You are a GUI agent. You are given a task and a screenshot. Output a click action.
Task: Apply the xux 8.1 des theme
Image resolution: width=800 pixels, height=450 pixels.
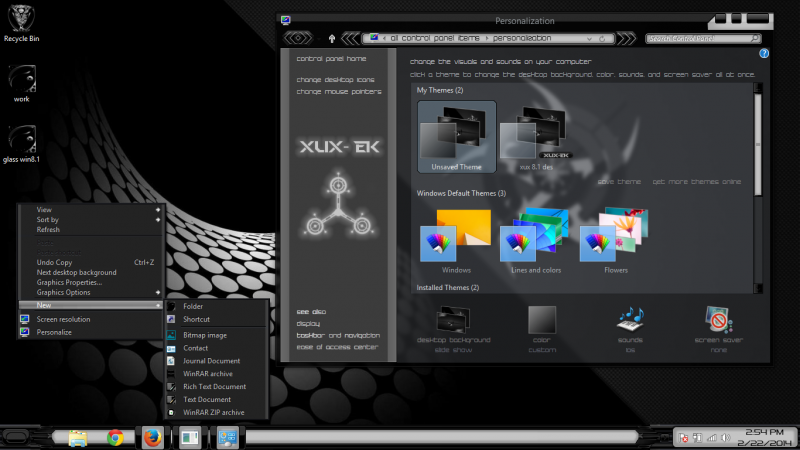point(536,137)
